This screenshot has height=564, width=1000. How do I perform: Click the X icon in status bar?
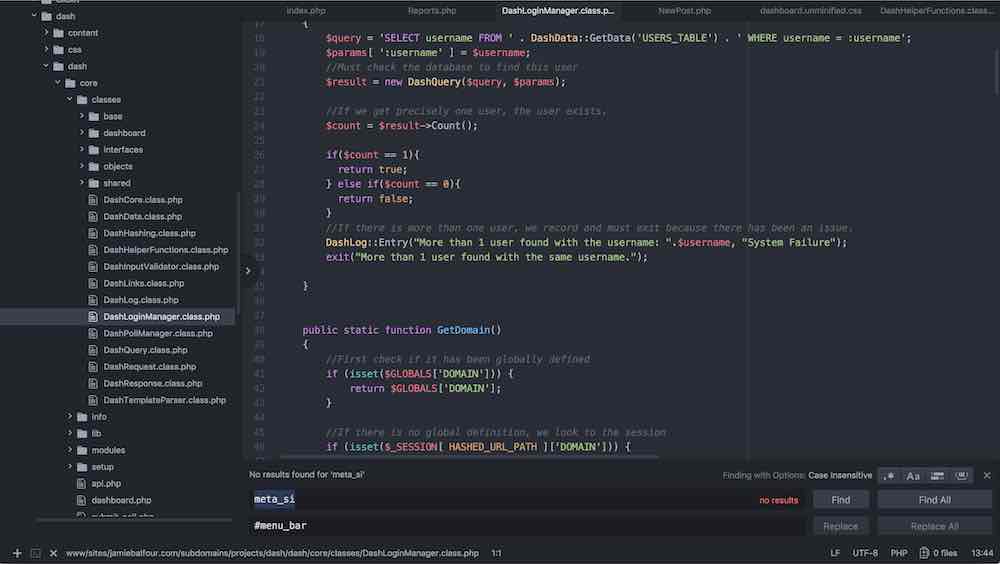(51, 553)
